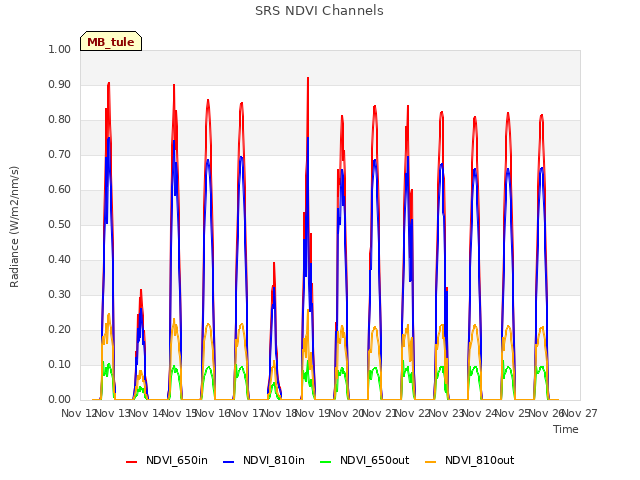Click the blue NDVI_810in legend swatch
This screenshot has width=640, height=480.
click(x=229, y=462)
